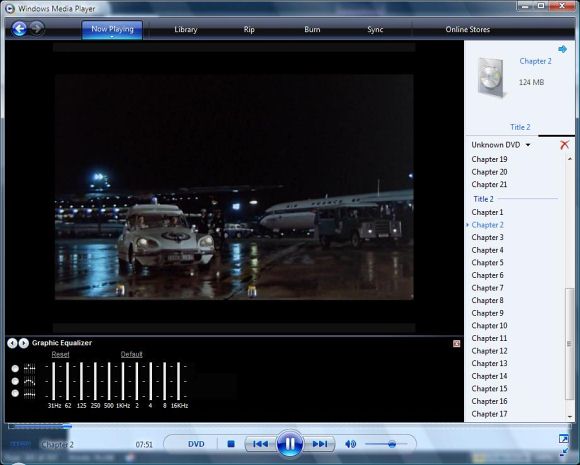Select Chapter 1 under Title 2
This screenshot has height=465, width=580.
point(487,212)
